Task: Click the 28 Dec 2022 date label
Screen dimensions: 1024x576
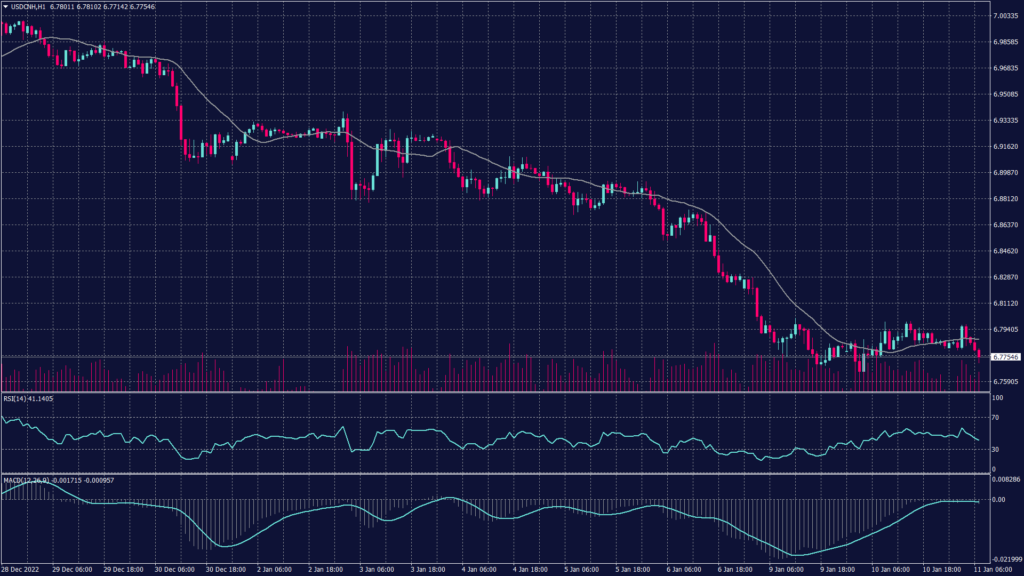Action: click(20, 569)
